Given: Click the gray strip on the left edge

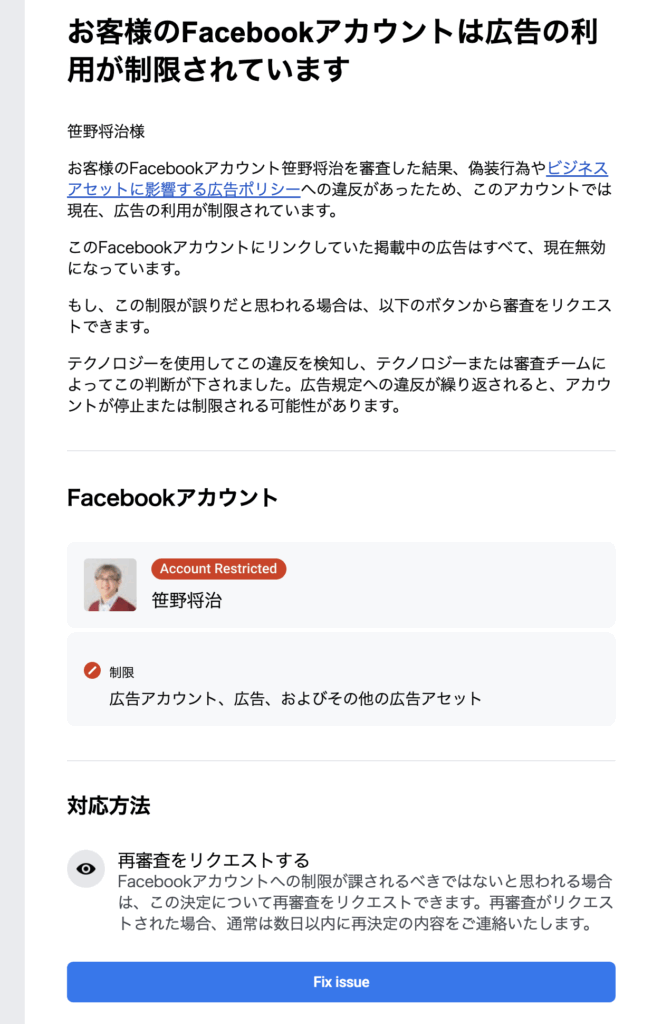Looking at the screenshot, I should point(12,500).
